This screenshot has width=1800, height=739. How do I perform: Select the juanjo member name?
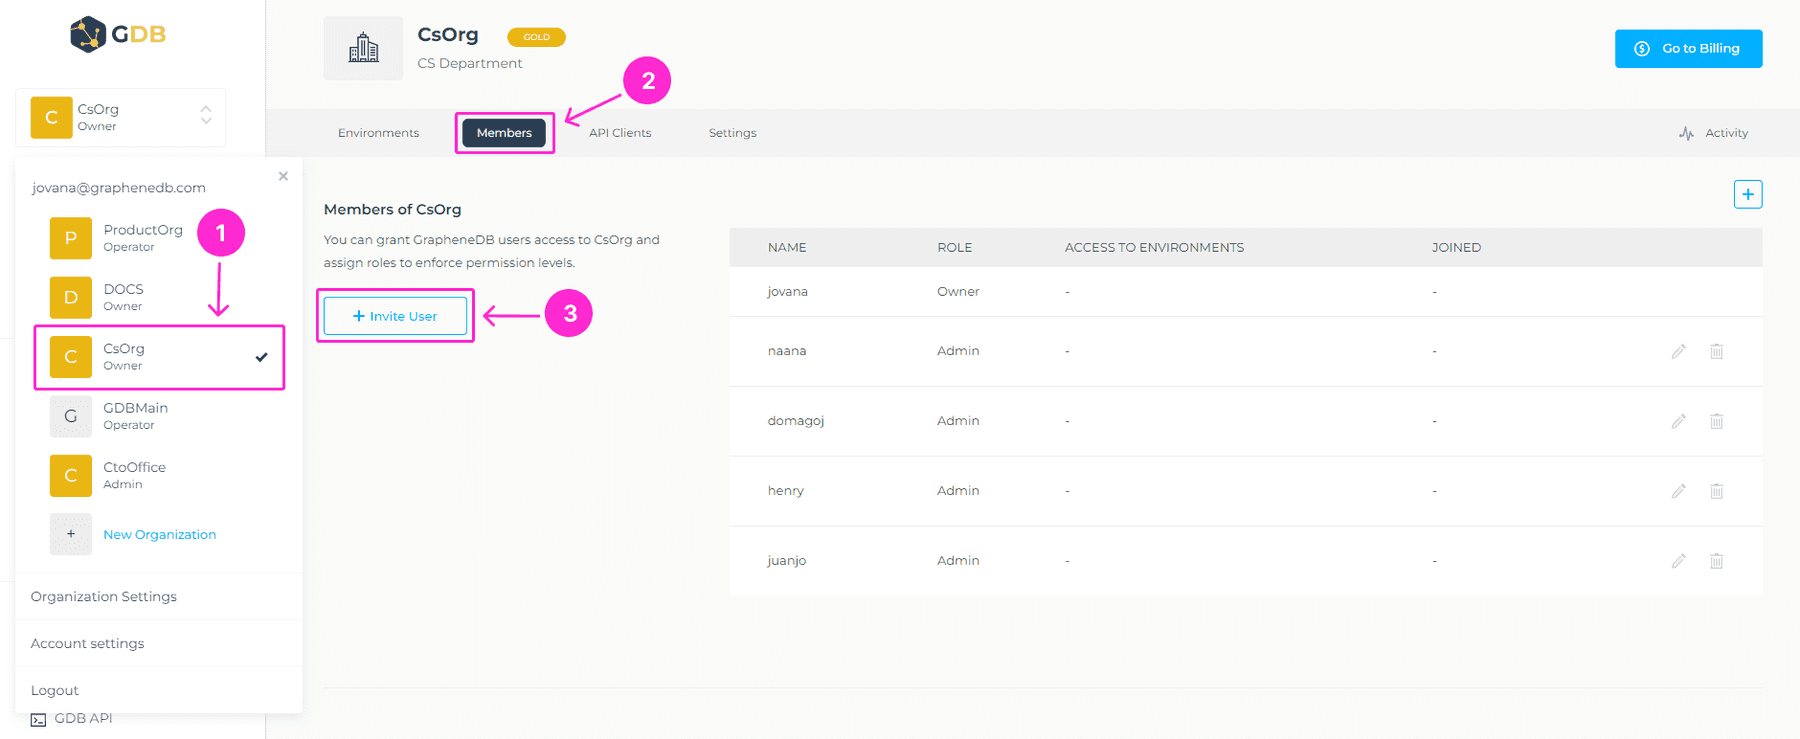787,561
